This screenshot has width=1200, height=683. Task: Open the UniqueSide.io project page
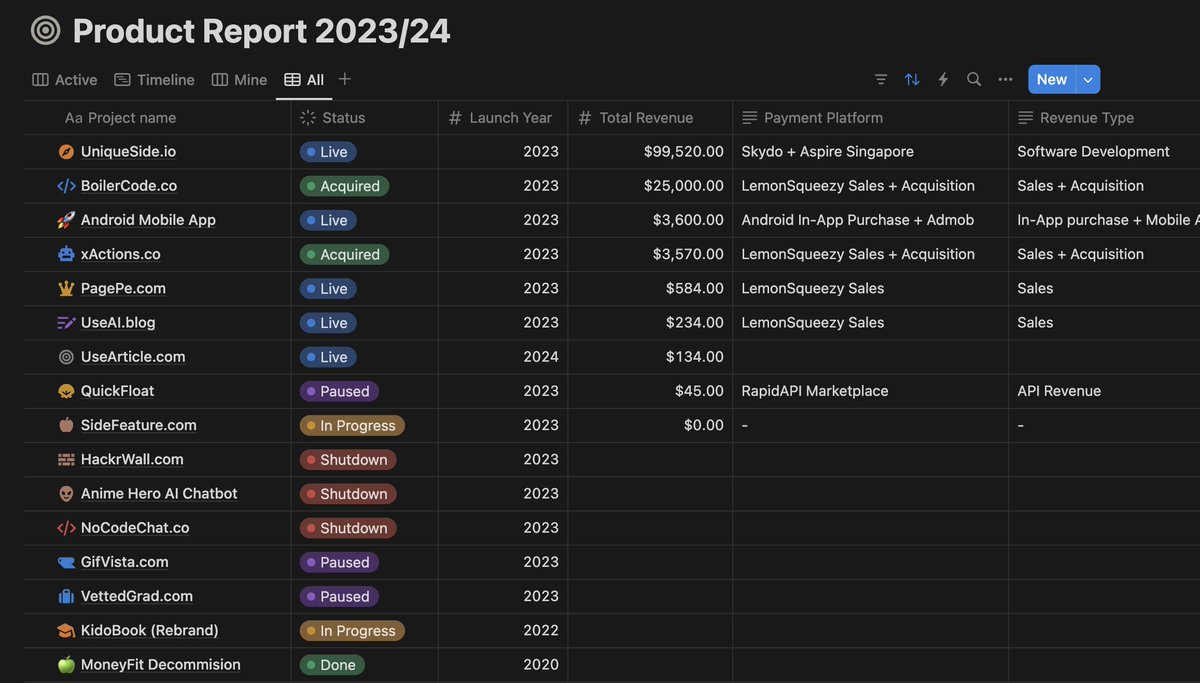(128, 152)
